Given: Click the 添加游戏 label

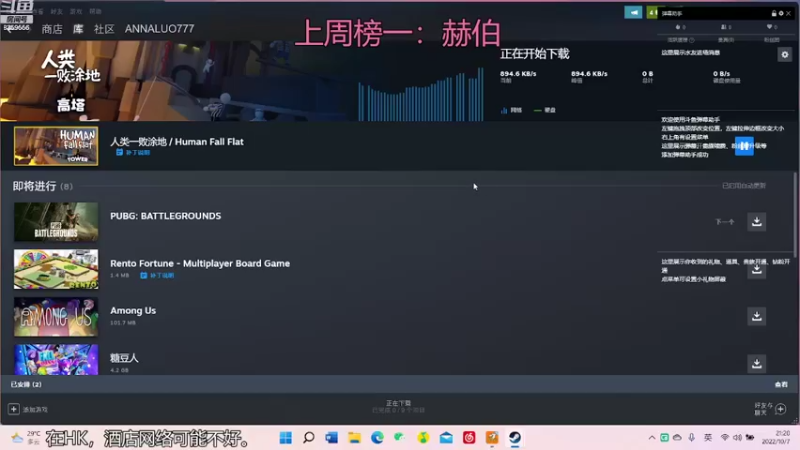Looking at the screenshot, I should [35, 409].
